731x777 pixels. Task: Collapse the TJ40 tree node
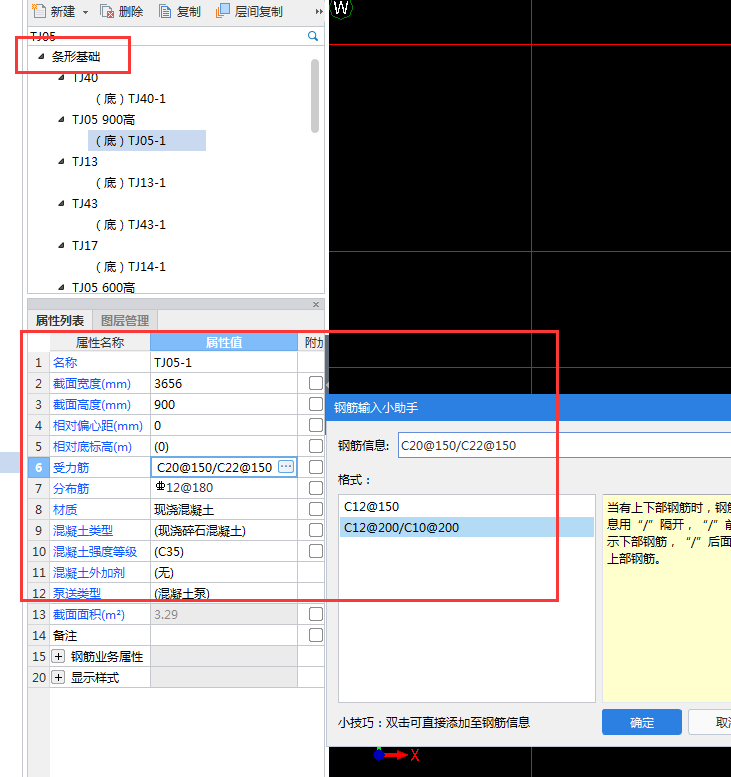point(61,77)
